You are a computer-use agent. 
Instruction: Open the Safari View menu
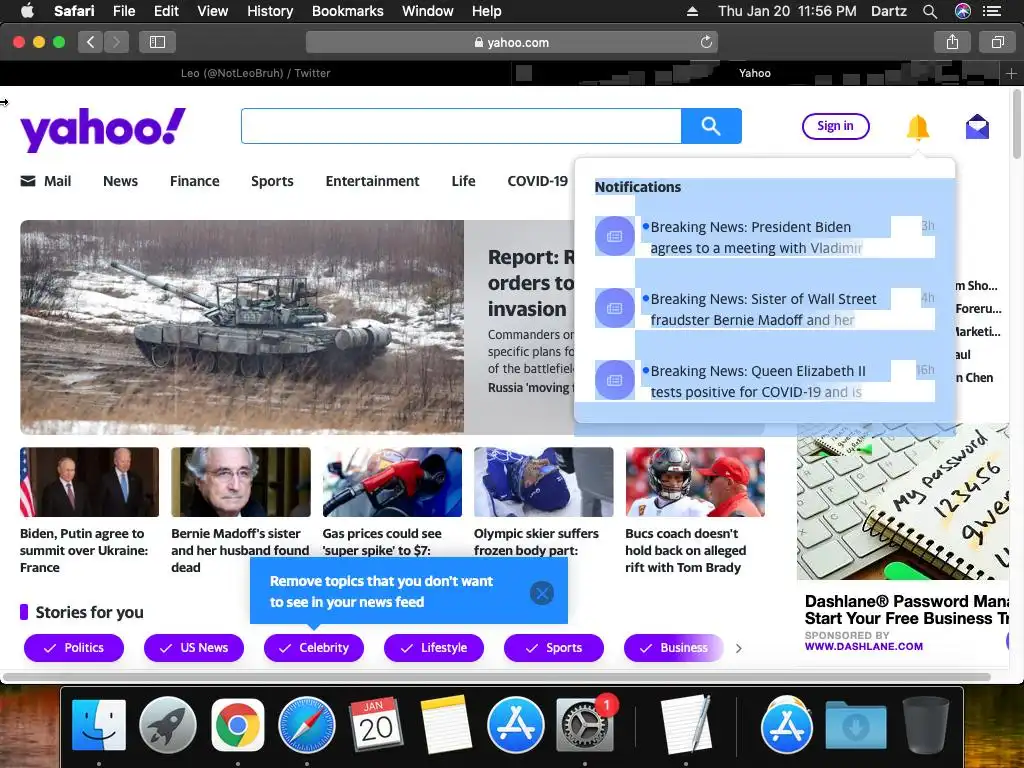(213, 11)
